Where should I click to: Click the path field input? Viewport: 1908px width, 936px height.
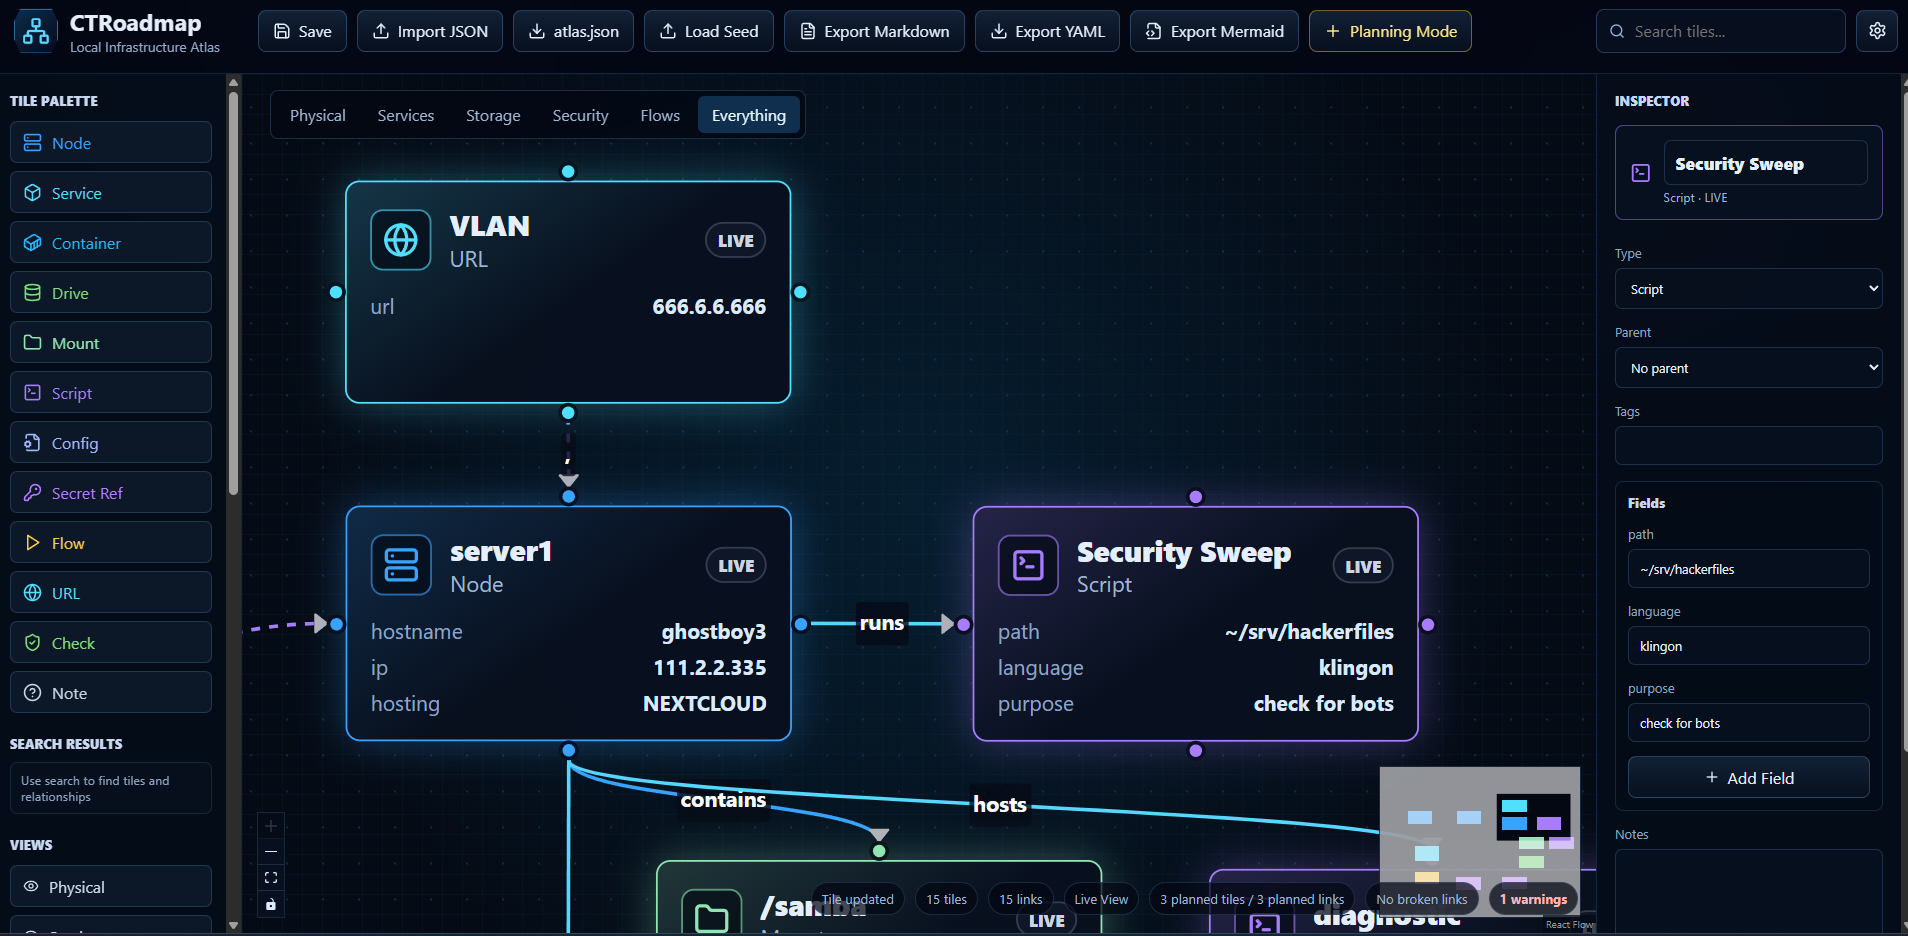pyautogui.click(x=1748, y=569)
